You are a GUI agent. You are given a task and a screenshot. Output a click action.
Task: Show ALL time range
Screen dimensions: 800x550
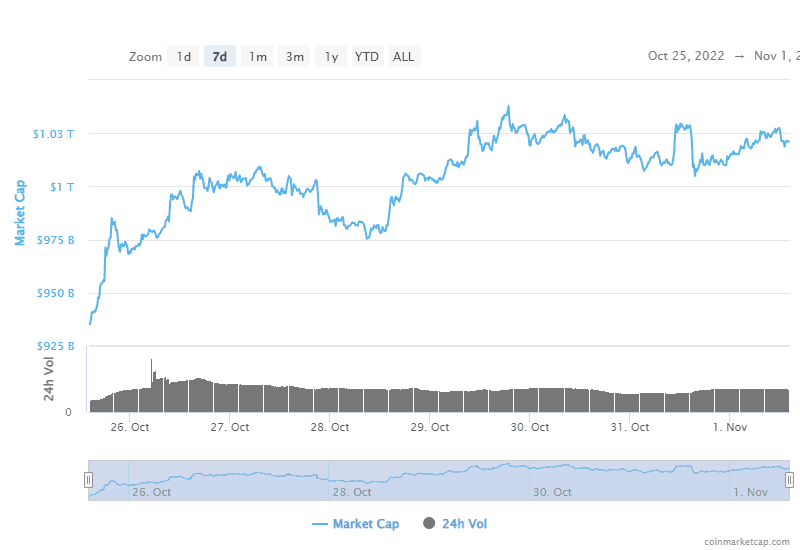(404, 57)
